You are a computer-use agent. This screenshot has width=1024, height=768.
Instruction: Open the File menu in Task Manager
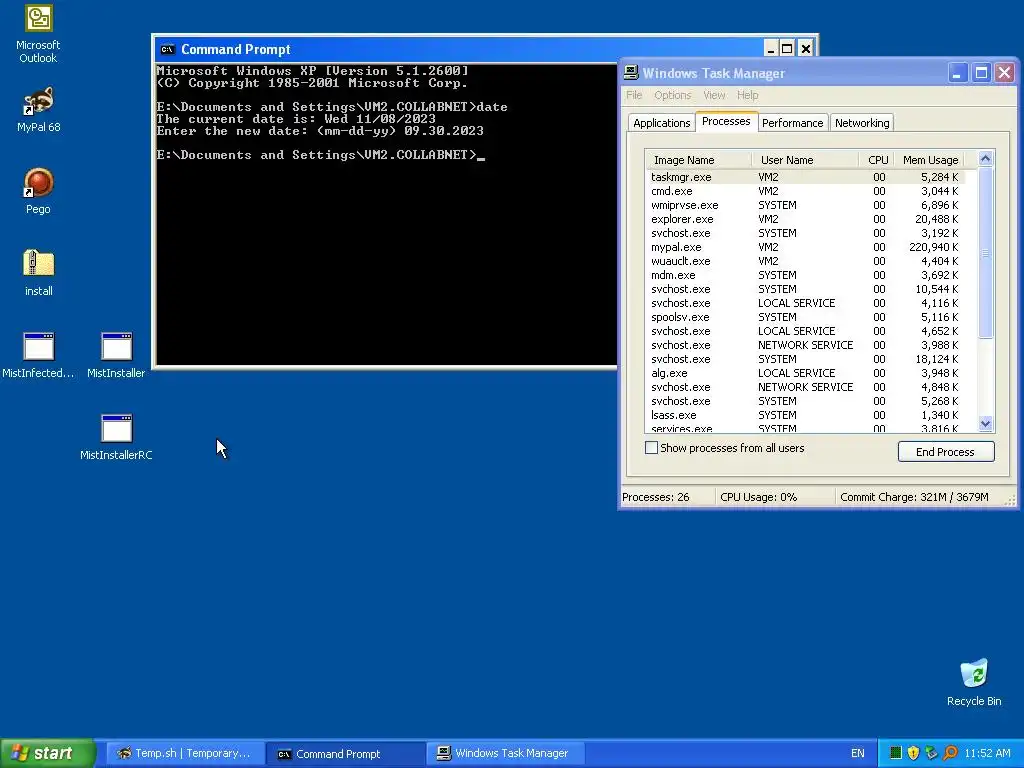pos(634,95)
